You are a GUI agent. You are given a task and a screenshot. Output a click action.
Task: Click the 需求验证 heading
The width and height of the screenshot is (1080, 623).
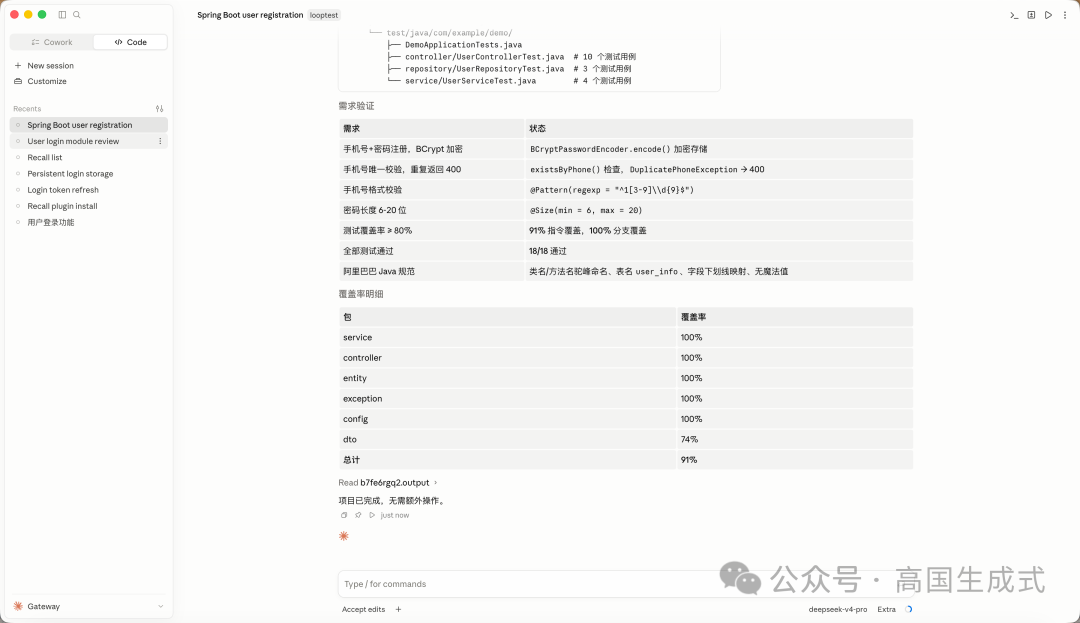click(x=356, y=106)
